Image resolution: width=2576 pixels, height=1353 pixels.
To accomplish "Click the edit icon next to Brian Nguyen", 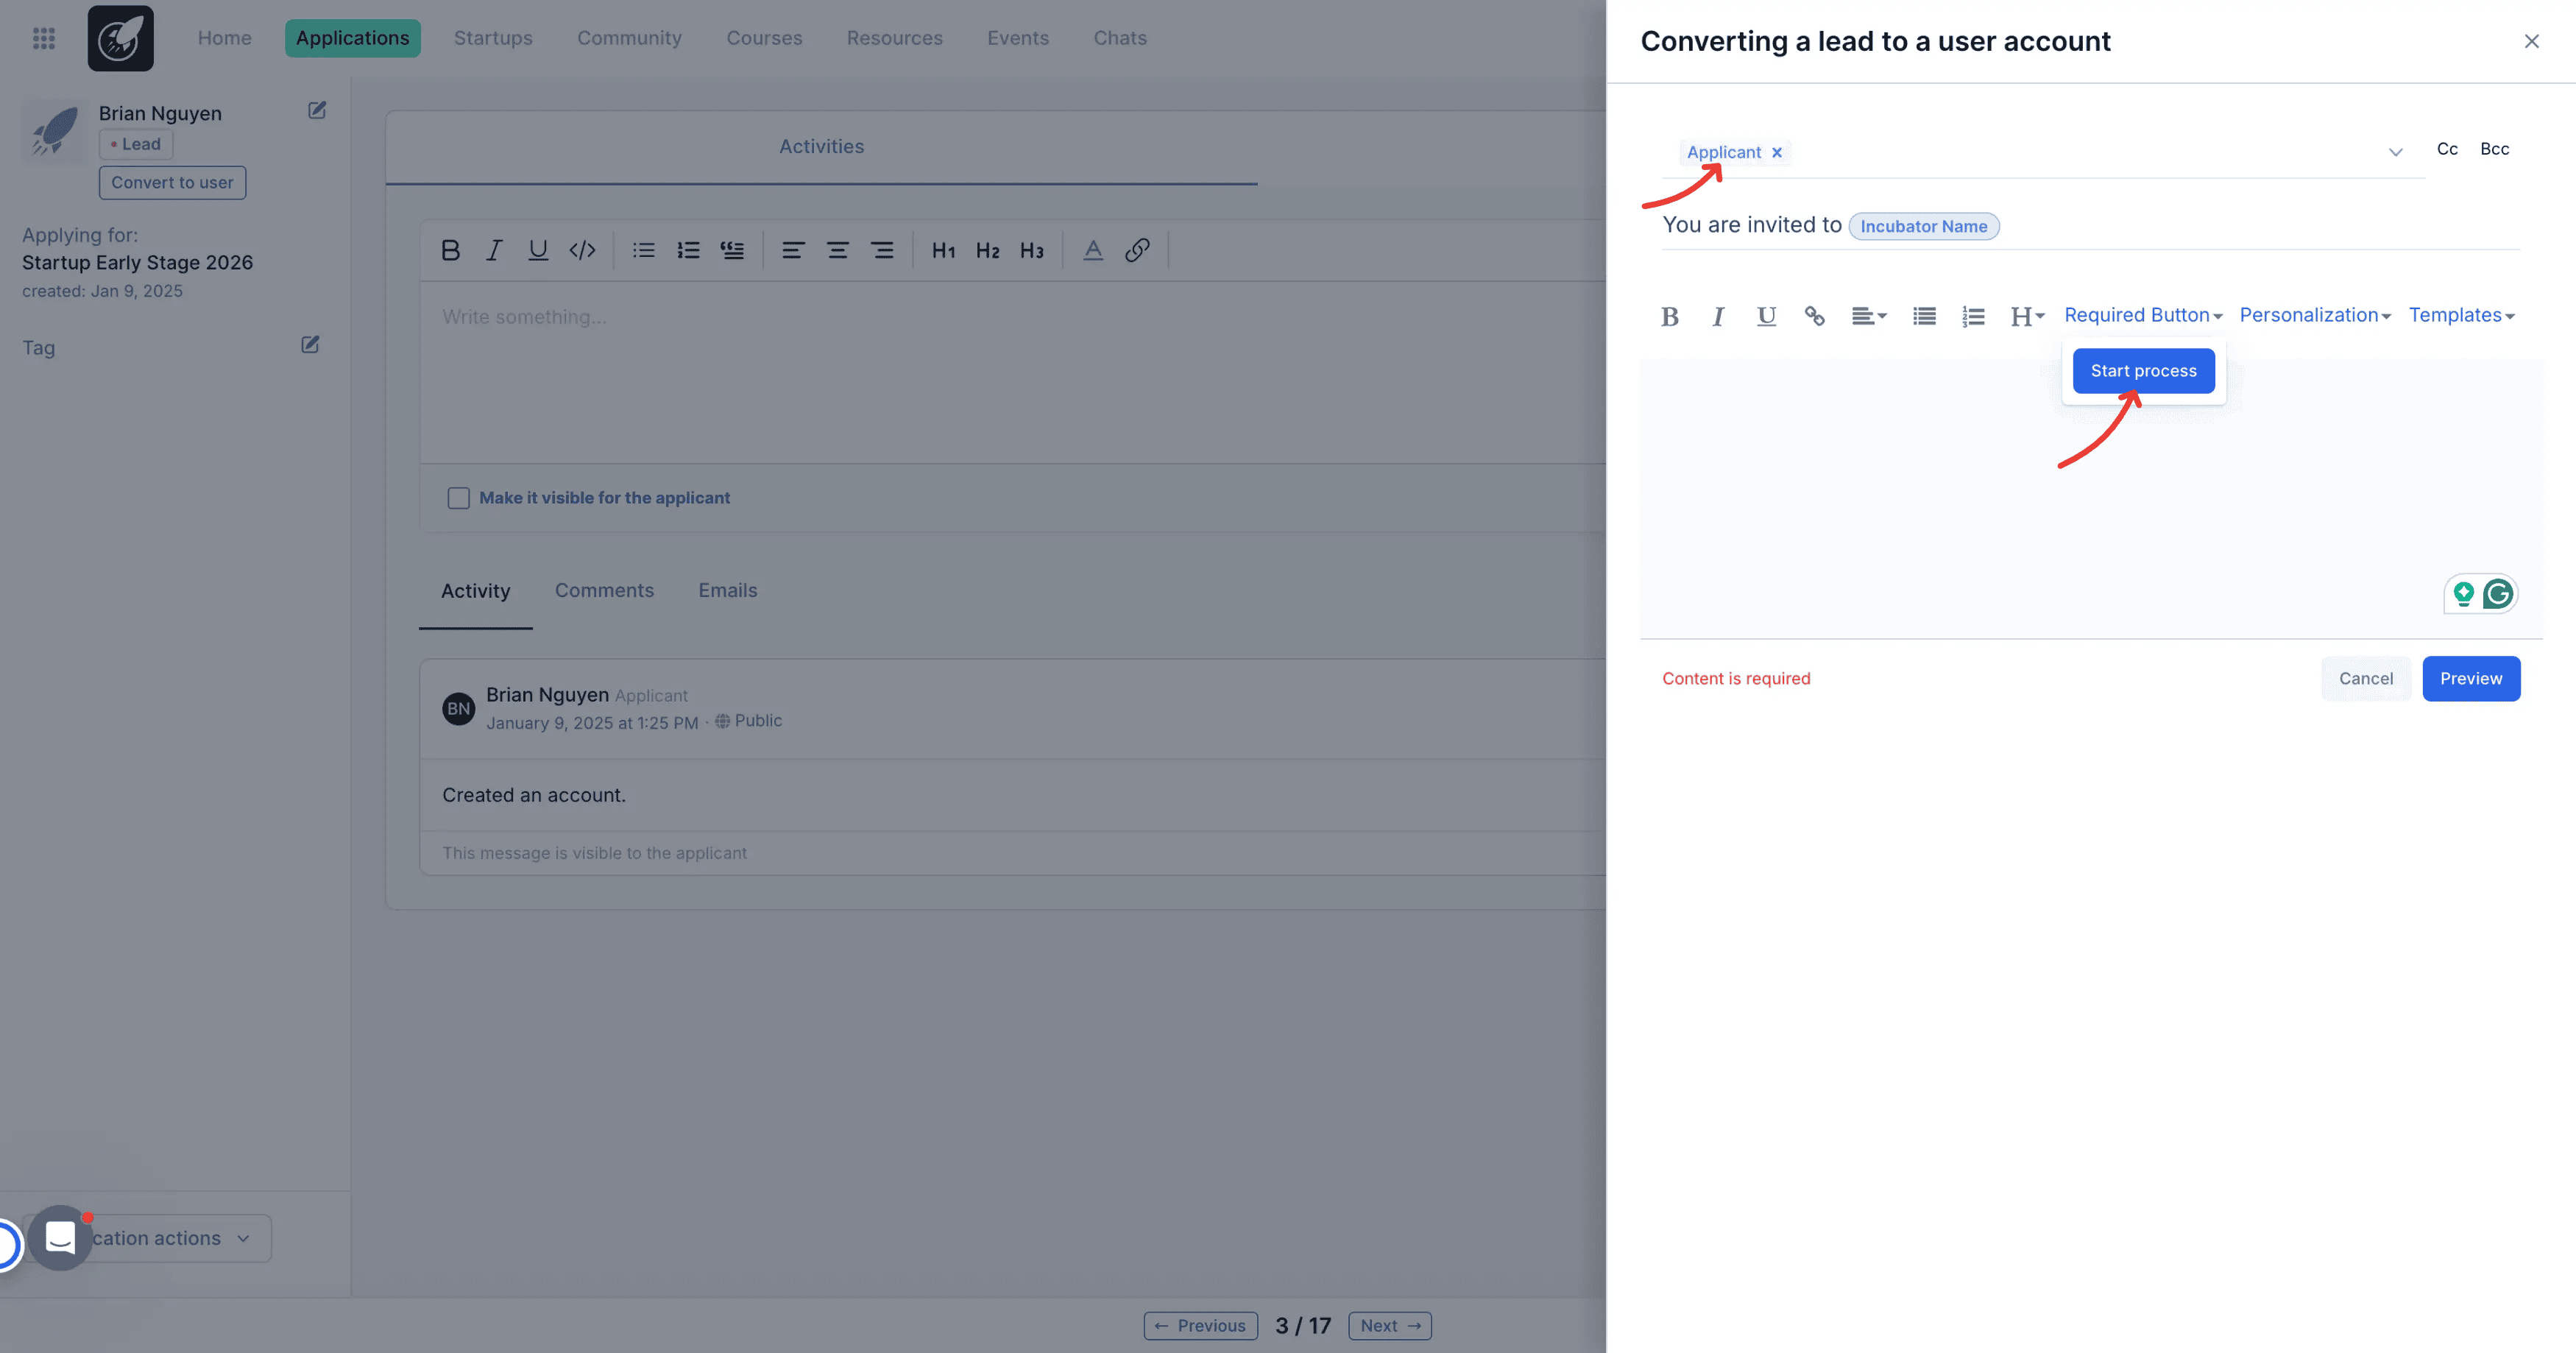I will click(x=317, y=111).
